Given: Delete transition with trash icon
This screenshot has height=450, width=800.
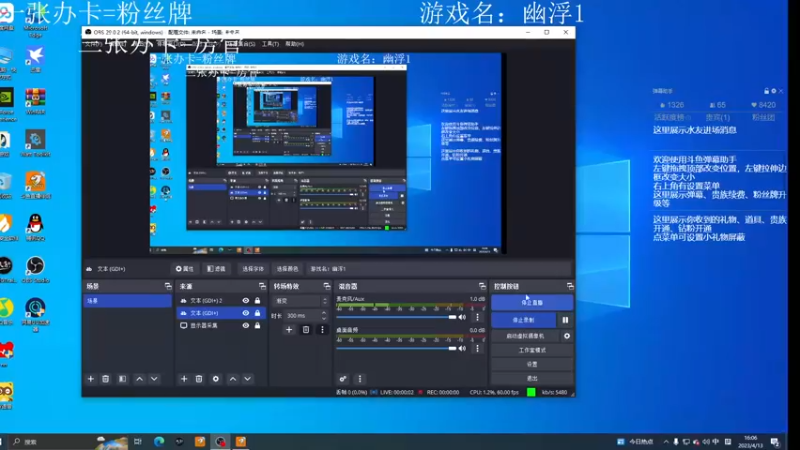Looking at the screenshot, I should tap(306, 330).
